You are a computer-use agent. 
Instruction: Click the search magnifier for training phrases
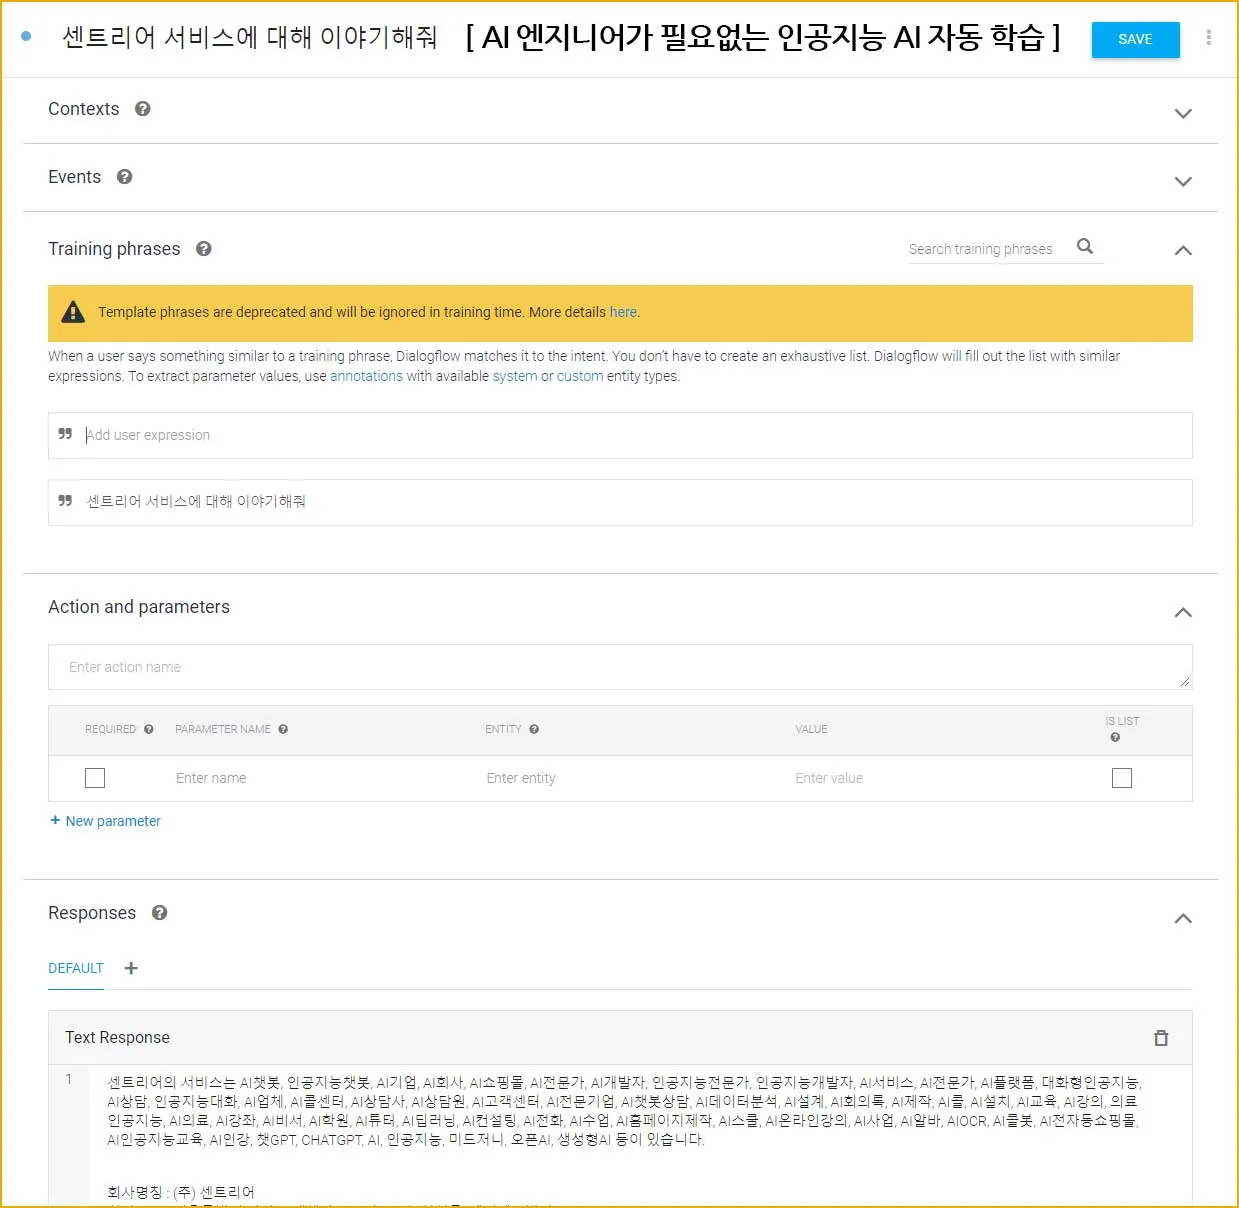click(x=1085, y=247)
